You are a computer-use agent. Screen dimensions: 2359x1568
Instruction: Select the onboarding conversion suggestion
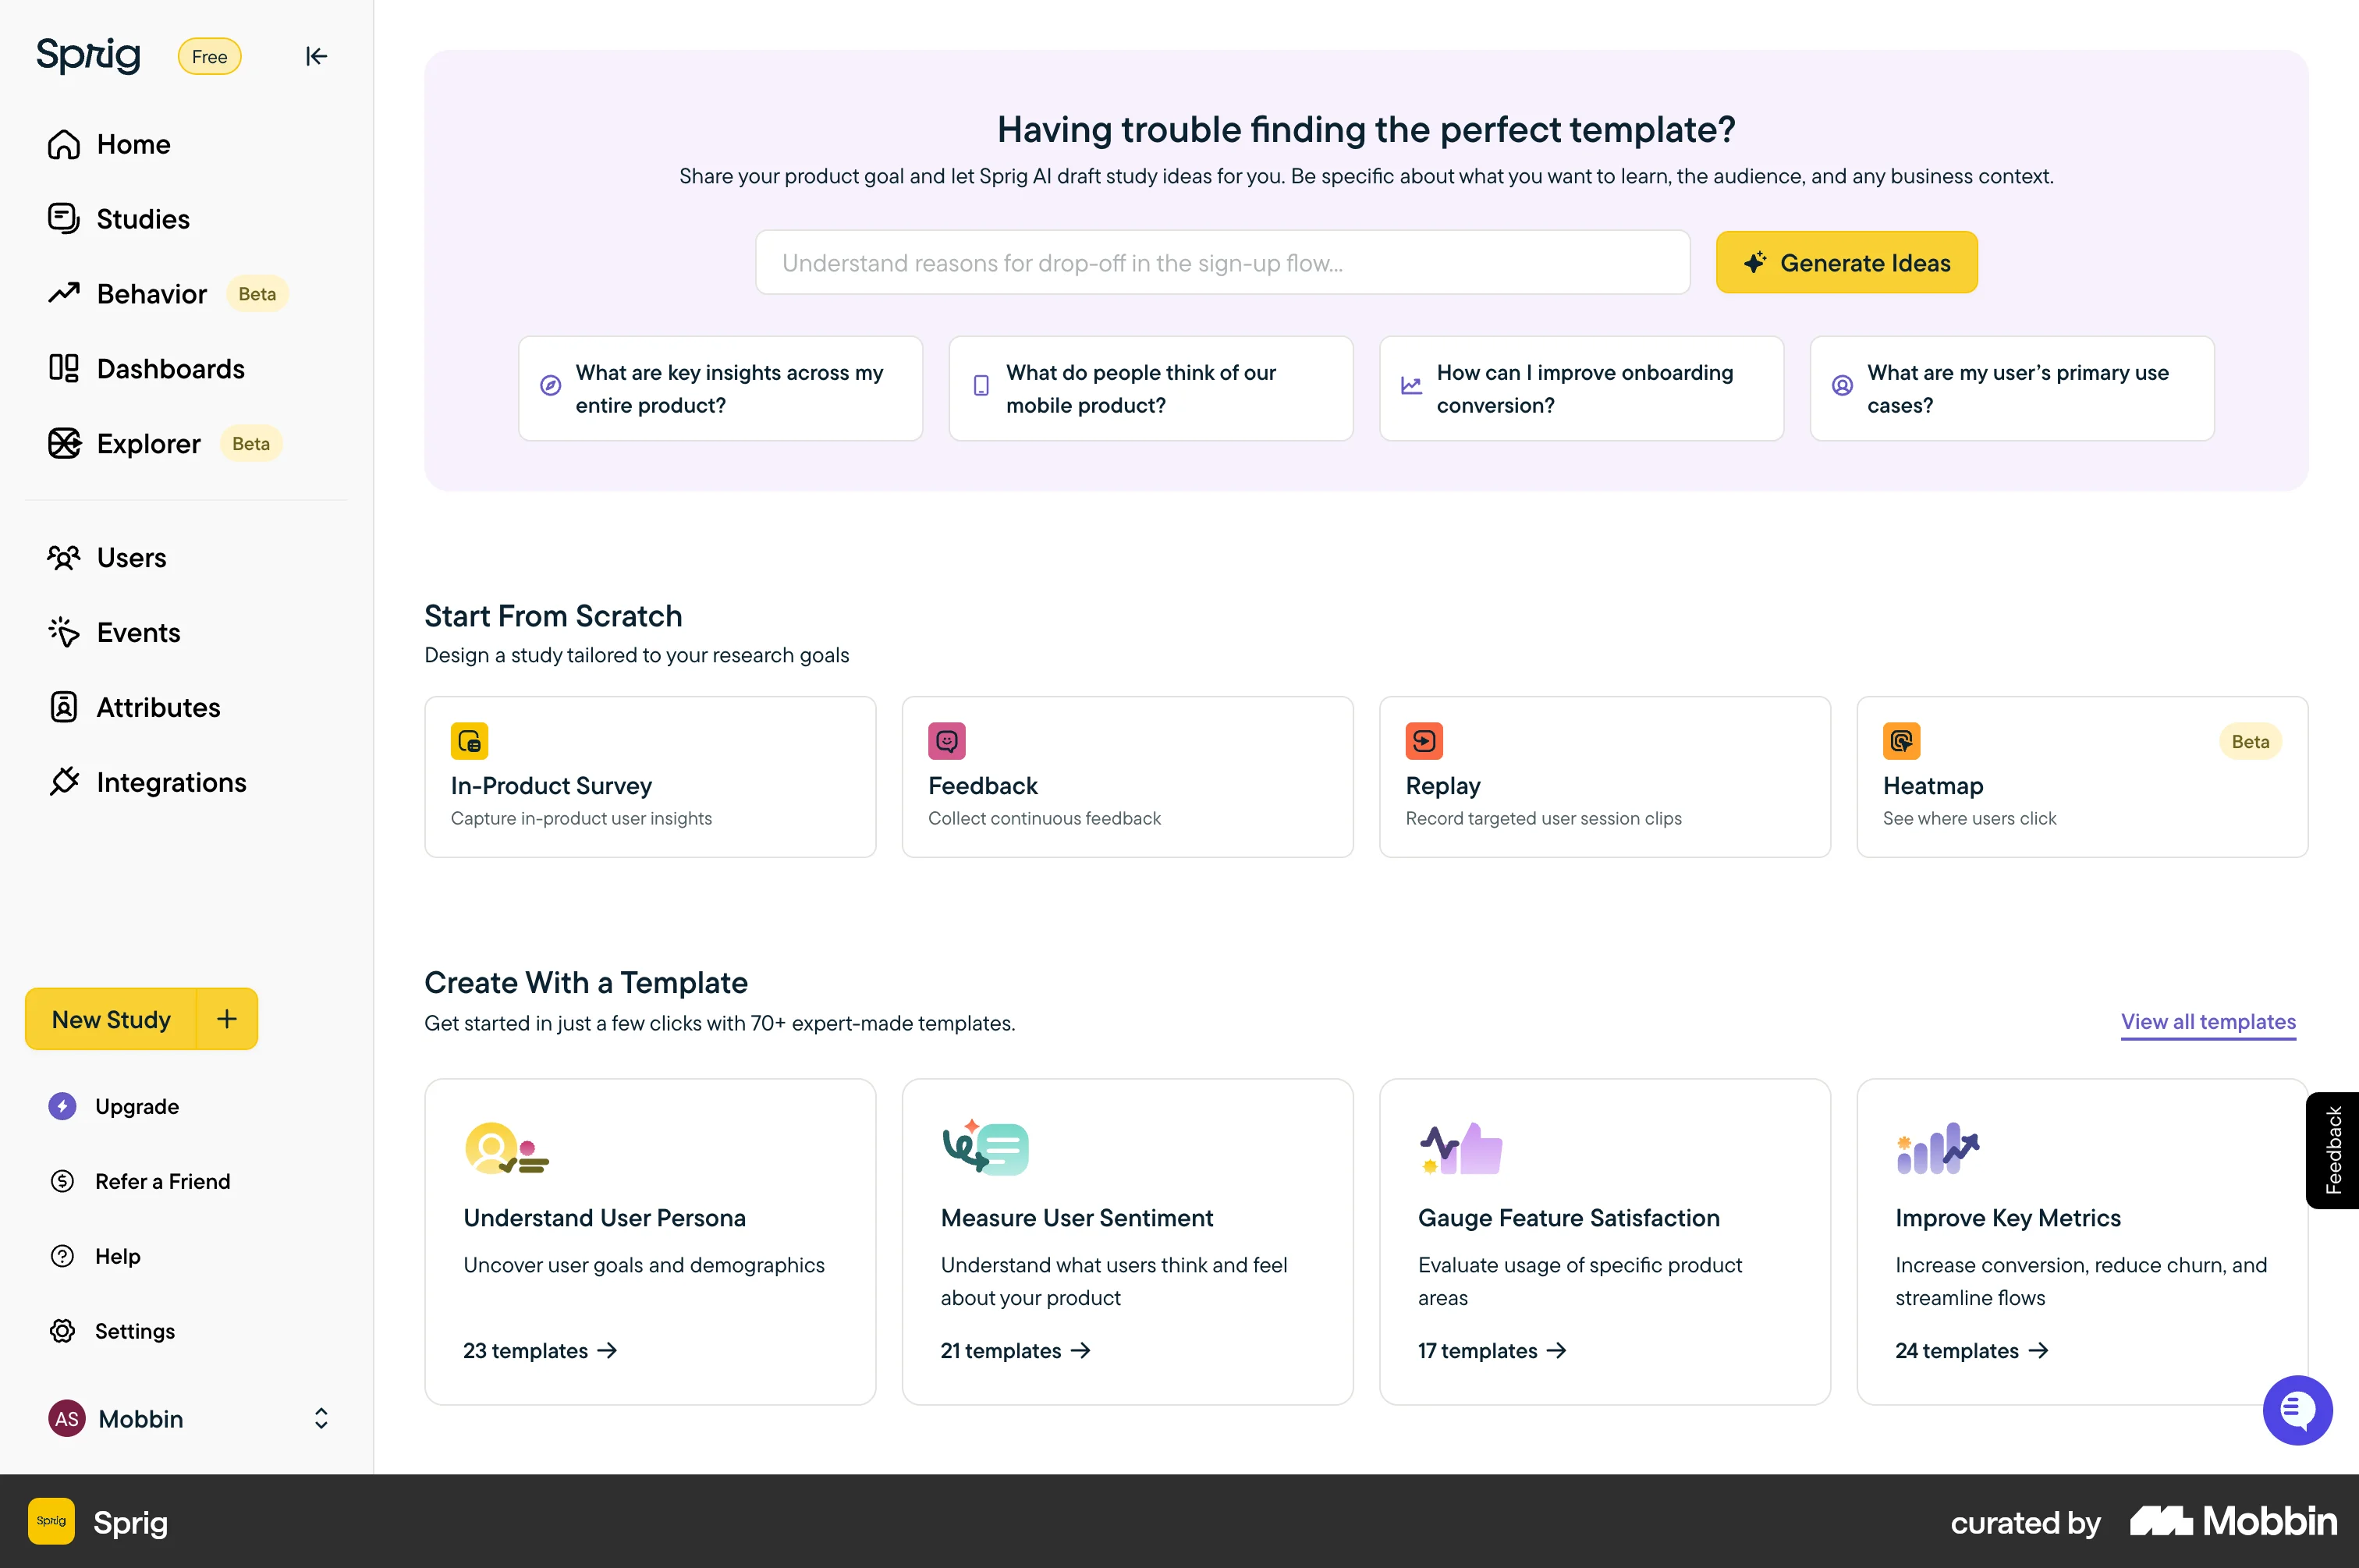(x=1581, y=389)
